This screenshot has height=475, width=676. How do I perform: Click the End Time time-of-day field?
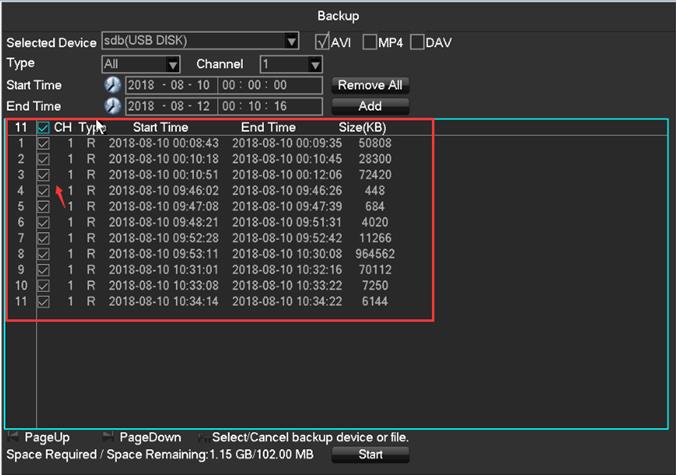pyautogui.click(x=270, y=107)
